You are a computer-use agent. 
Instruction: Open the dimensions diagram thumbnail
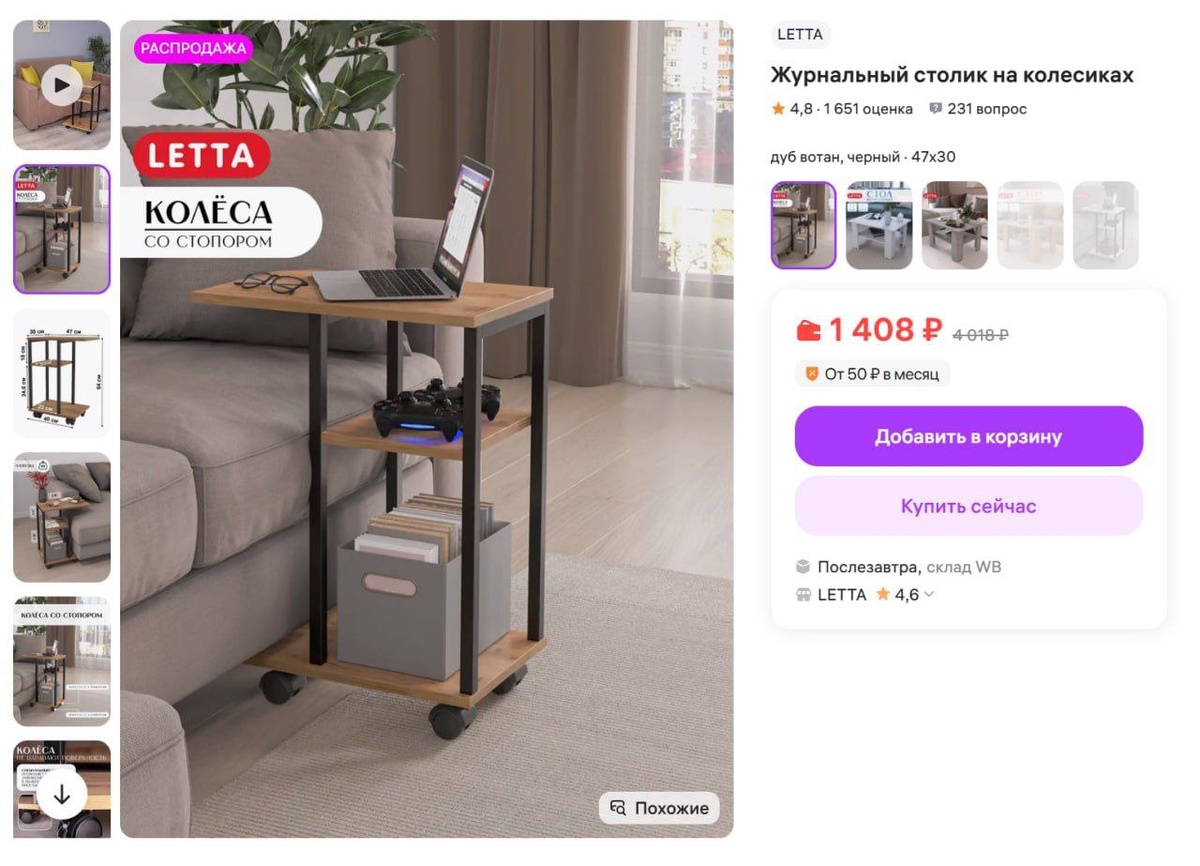click(x=62, y=373)
